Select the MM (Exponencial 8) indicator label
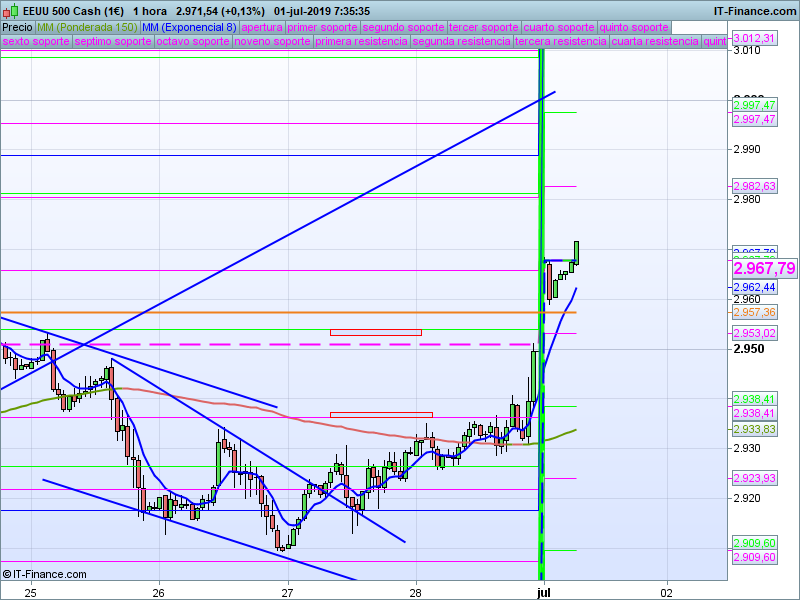800x600 pixels. (189, 27)
